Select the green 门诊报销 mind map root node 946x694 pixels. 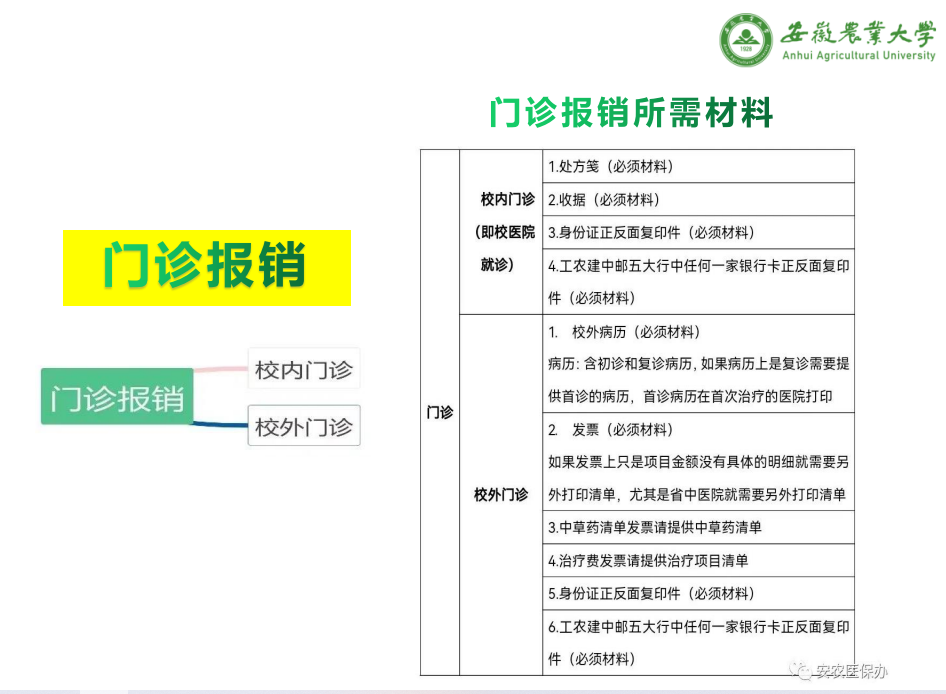click(117, 397)
